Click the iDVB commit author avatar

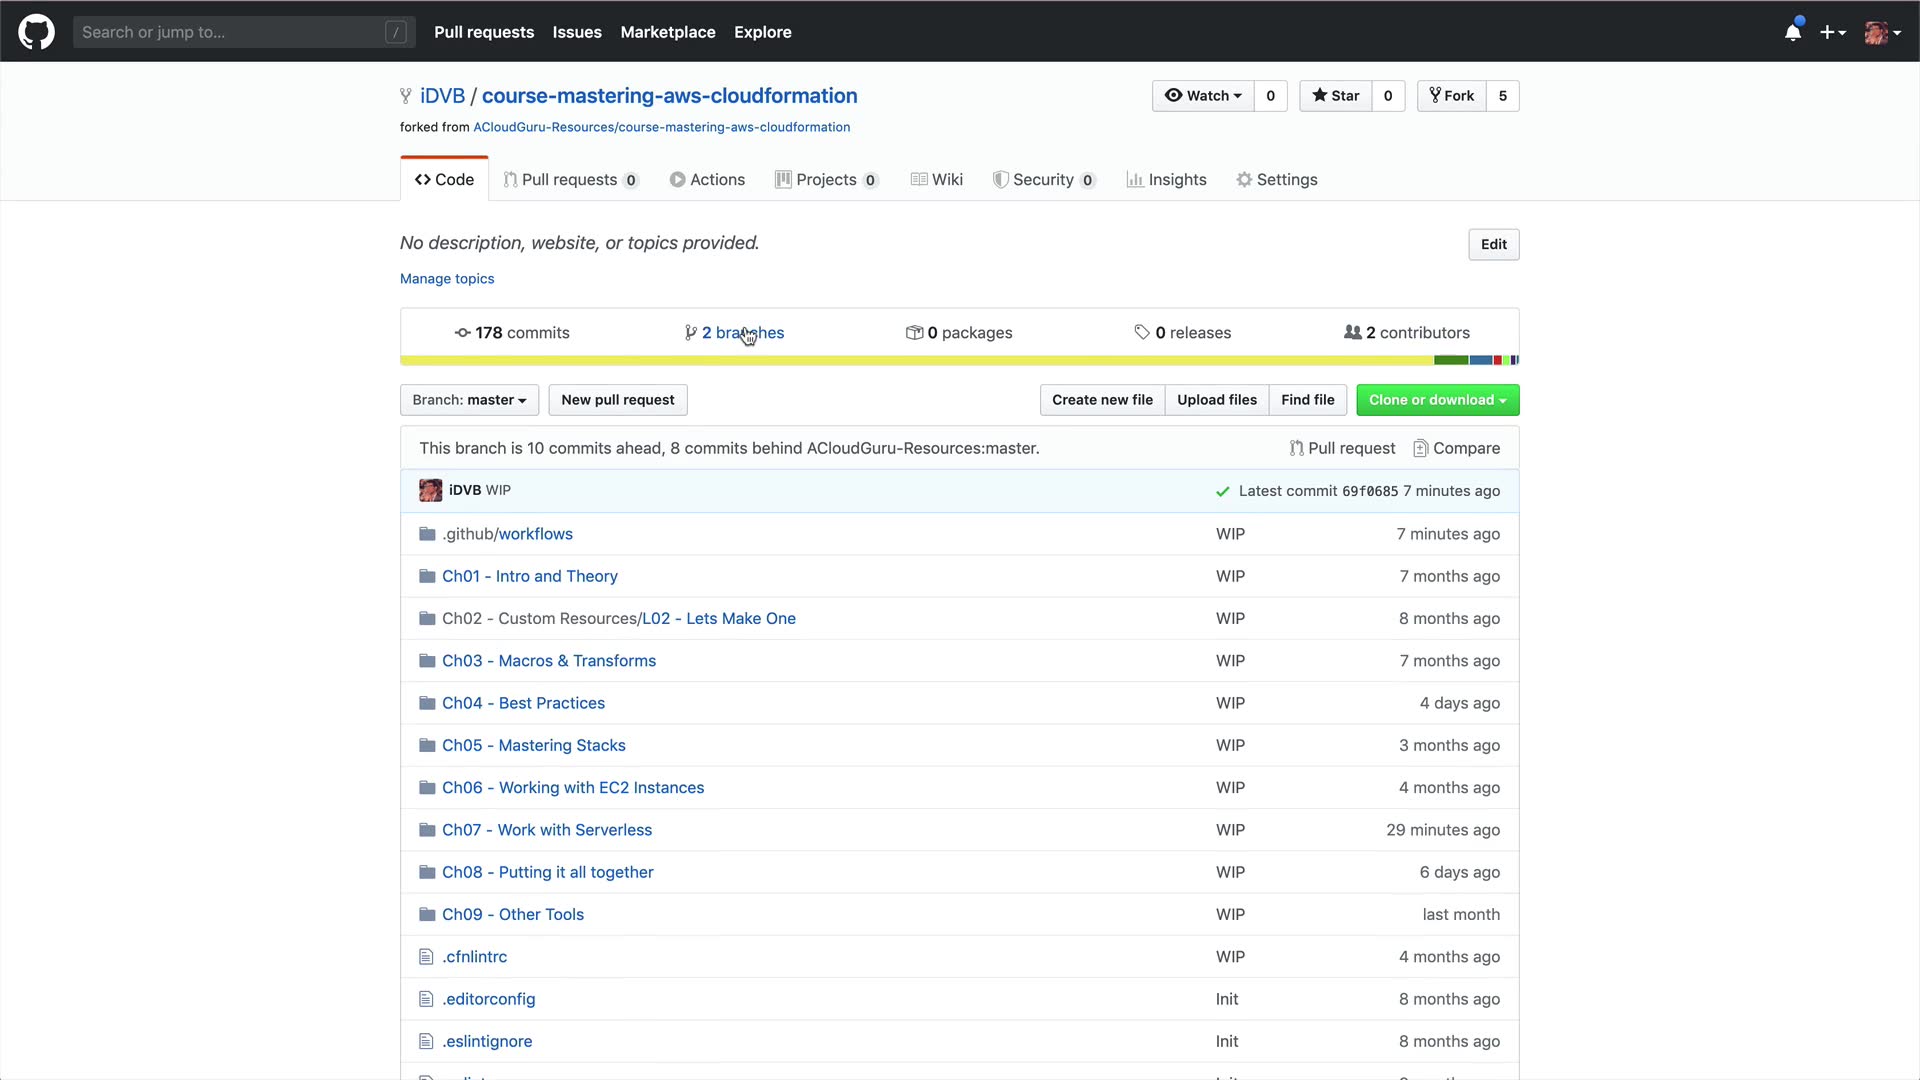click(x=430, y=490)
